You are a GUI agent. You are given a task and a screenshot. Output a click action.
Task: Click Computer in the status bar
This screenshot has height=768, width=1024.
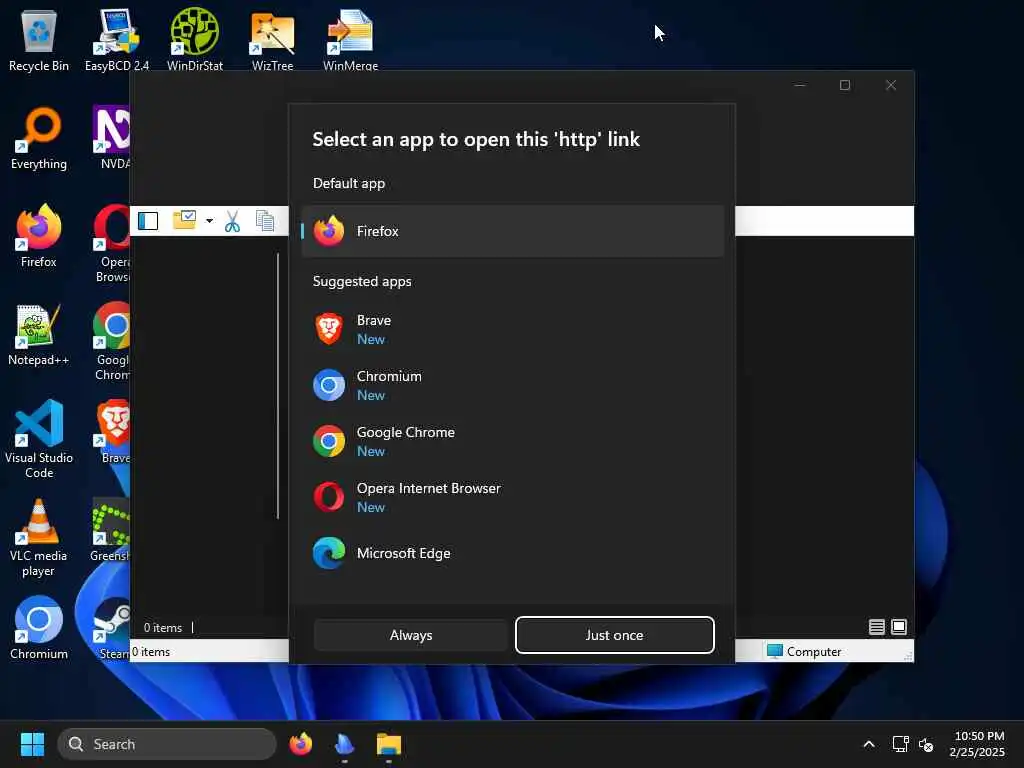pos(805,652)
